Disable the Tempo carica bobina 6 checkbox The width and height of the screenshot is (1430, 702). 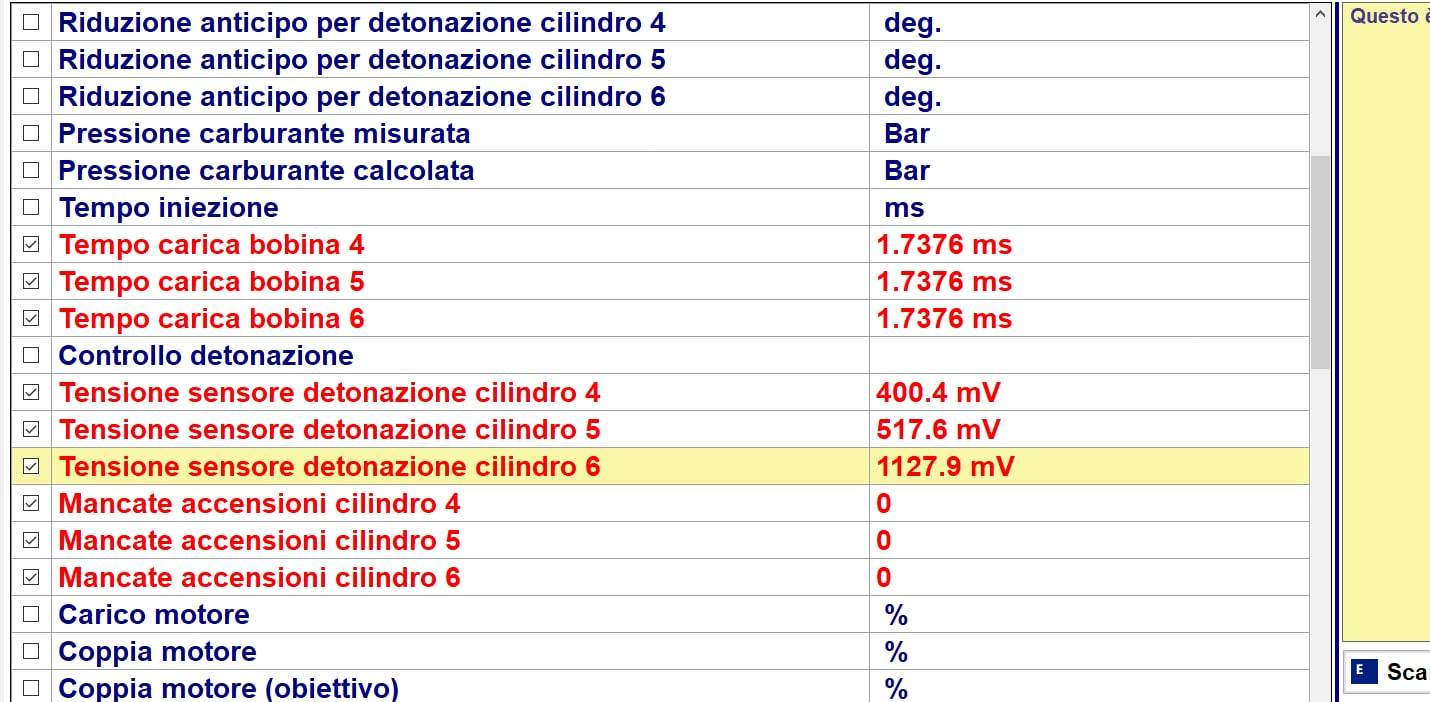point(31,318)
